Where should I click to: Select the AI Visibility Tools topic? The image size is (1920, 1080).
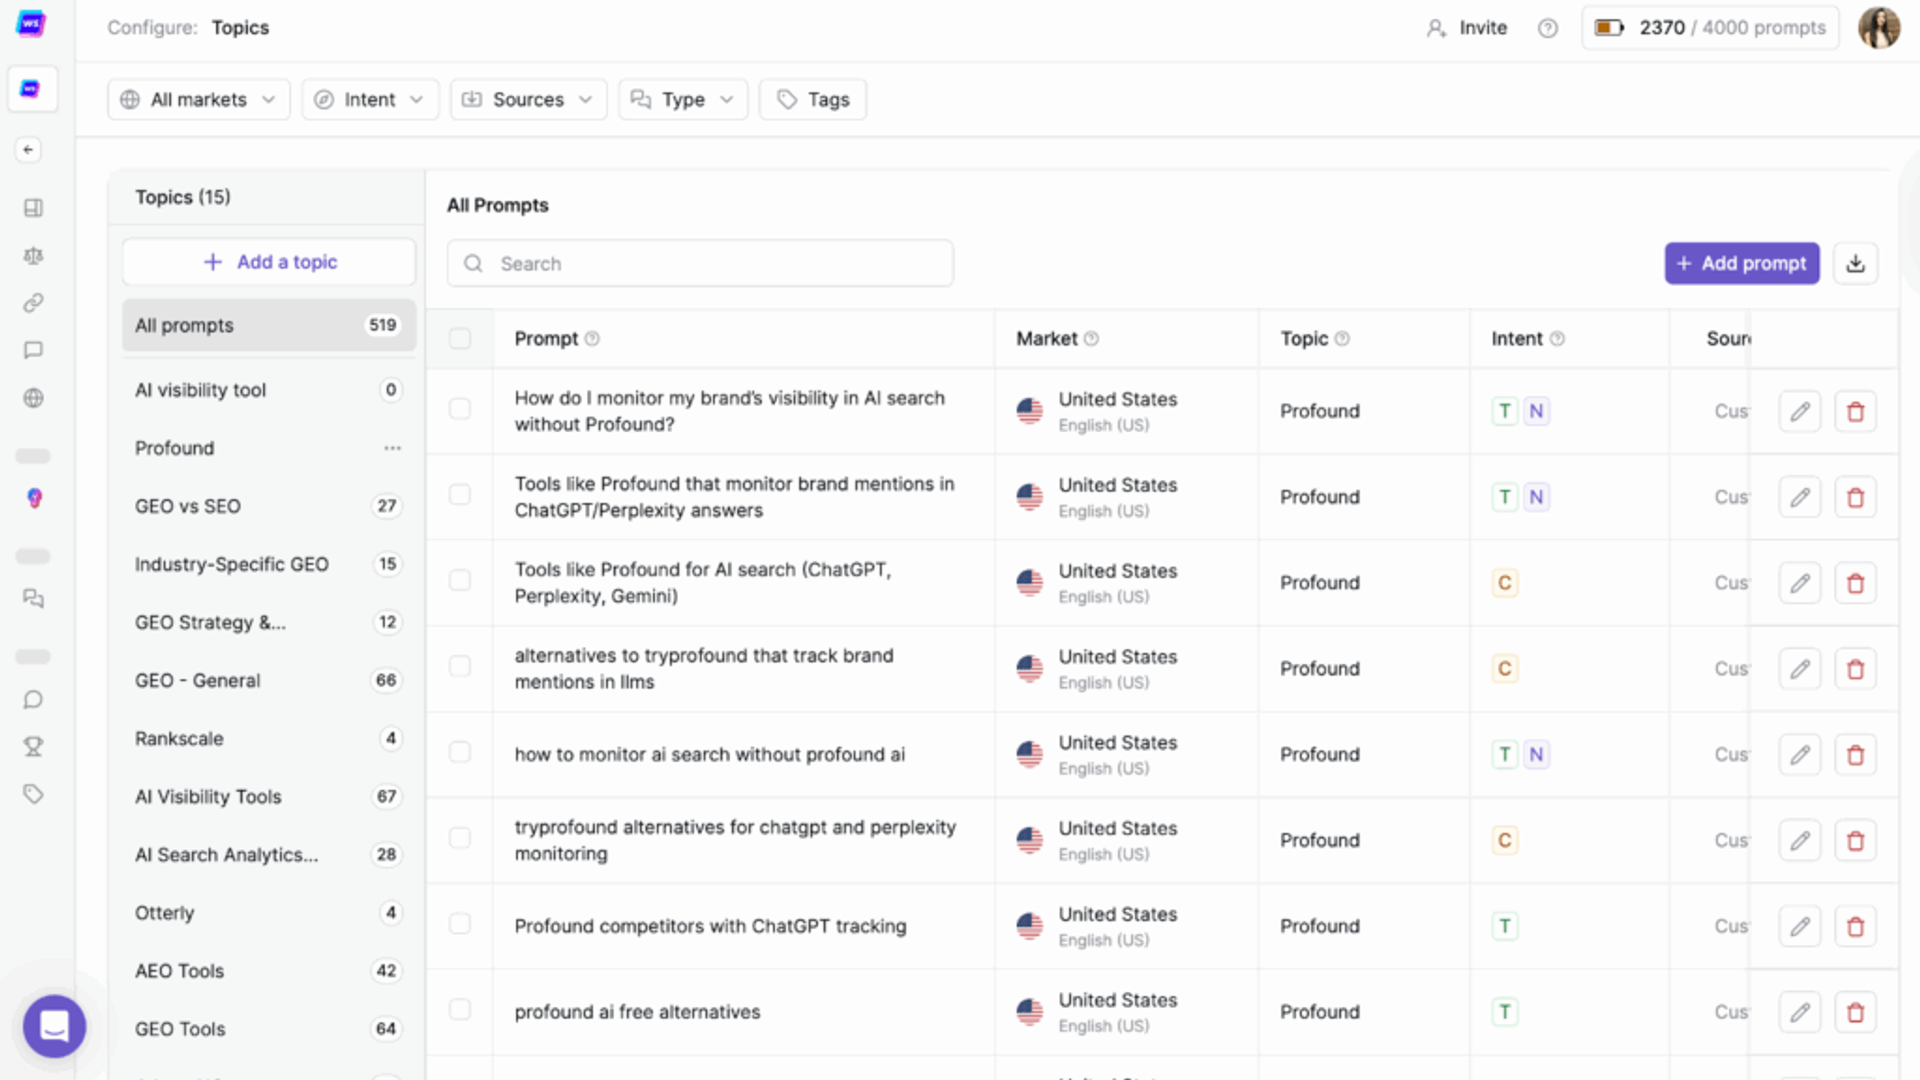(269, 796)
